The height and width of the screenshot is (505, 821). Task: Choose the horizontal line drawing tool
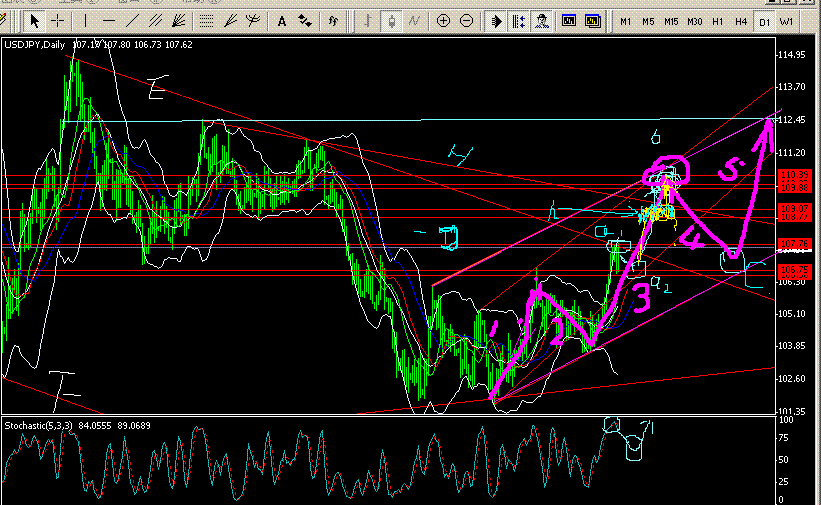tap(109, 20)
